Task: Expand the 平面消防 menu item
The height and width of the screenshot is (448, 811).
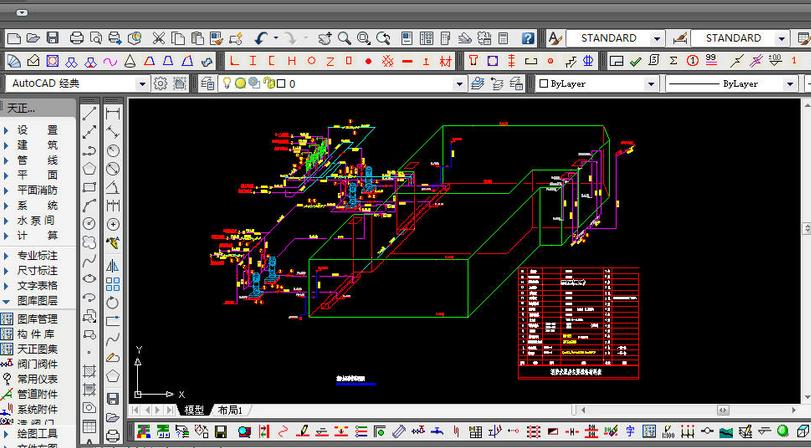Action: [x=37, y=190]
